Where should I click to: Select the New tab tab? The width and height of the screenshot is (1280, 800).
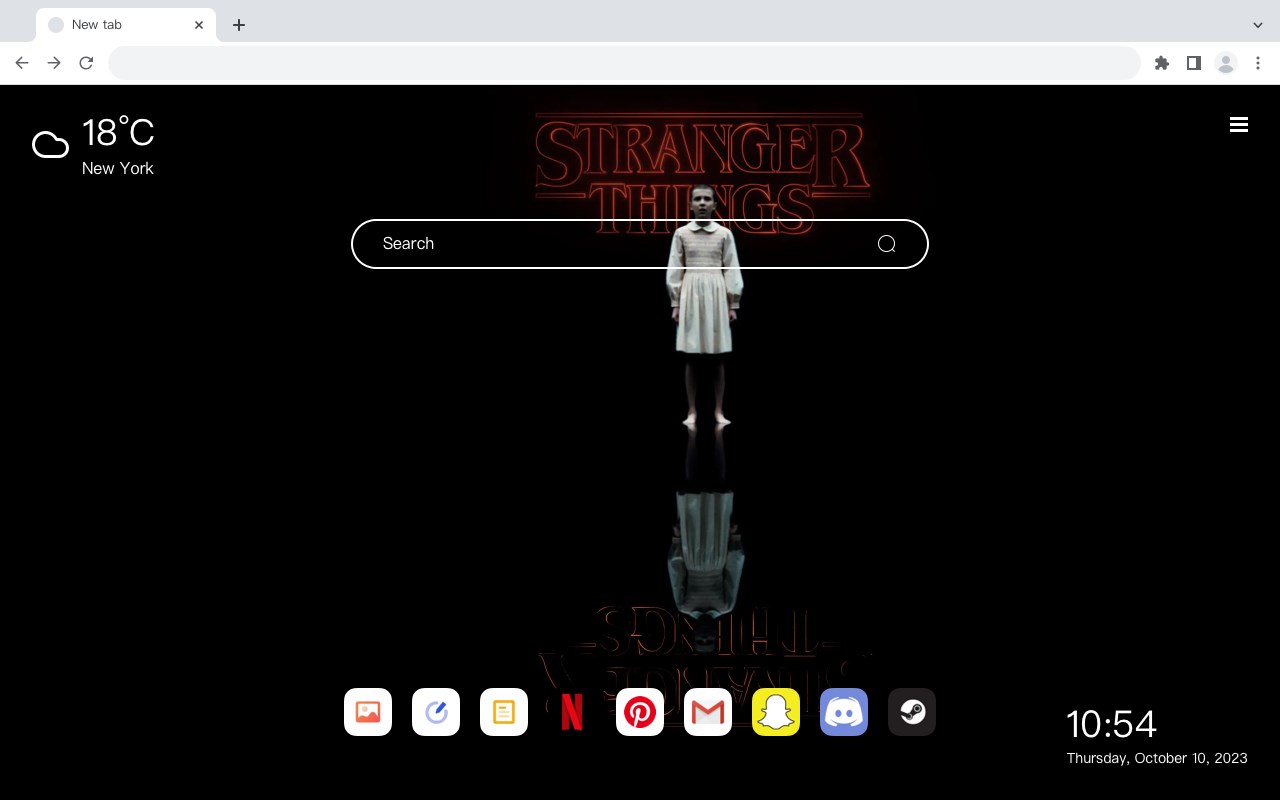(x=126, y=25)
